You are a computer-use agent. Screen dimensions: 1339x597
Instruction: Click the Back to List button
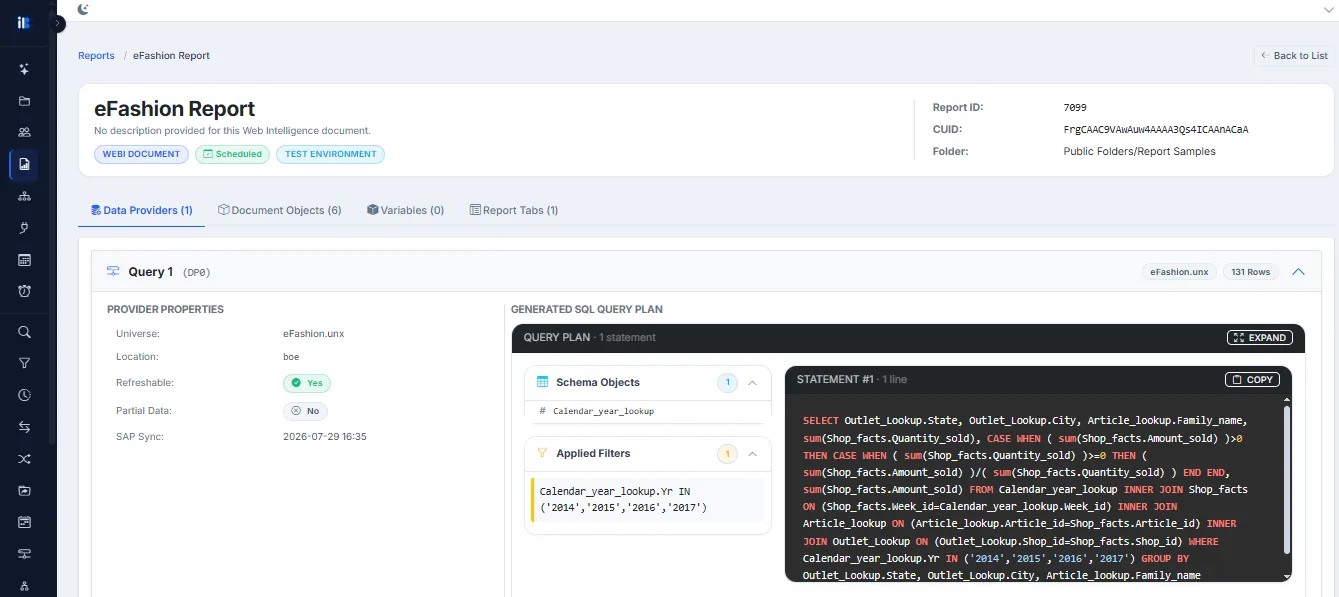[1294, 56]
